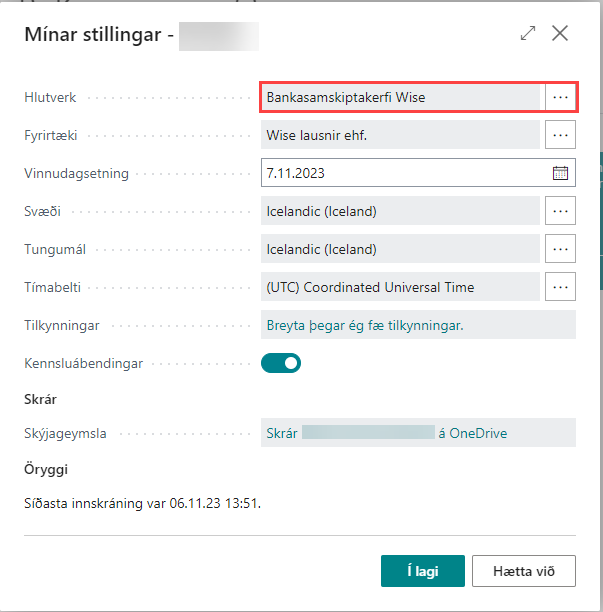Click the Fyrirtæki field Wise lausnir ehf.
The height and width of the screenshot is (612, 603).
coord(400,135)
